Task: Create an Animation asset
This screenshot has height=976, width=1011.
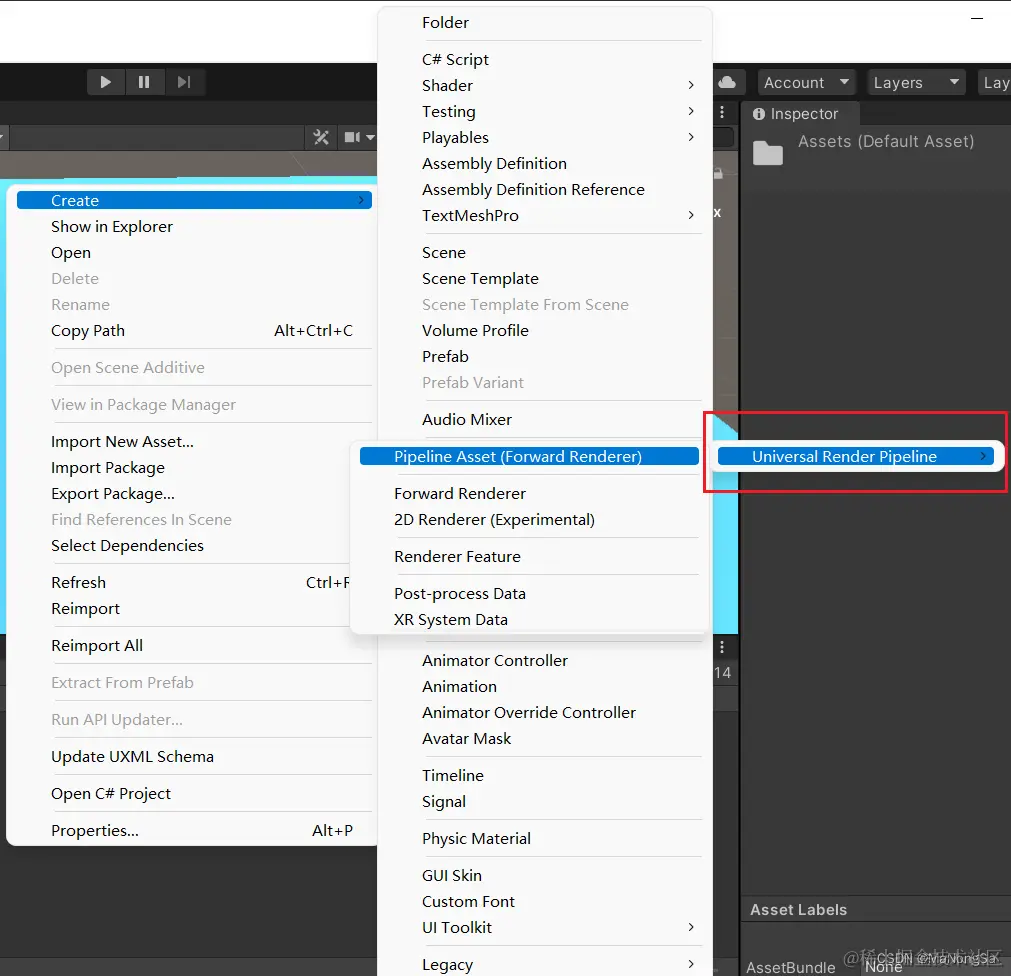Action: 545,687
